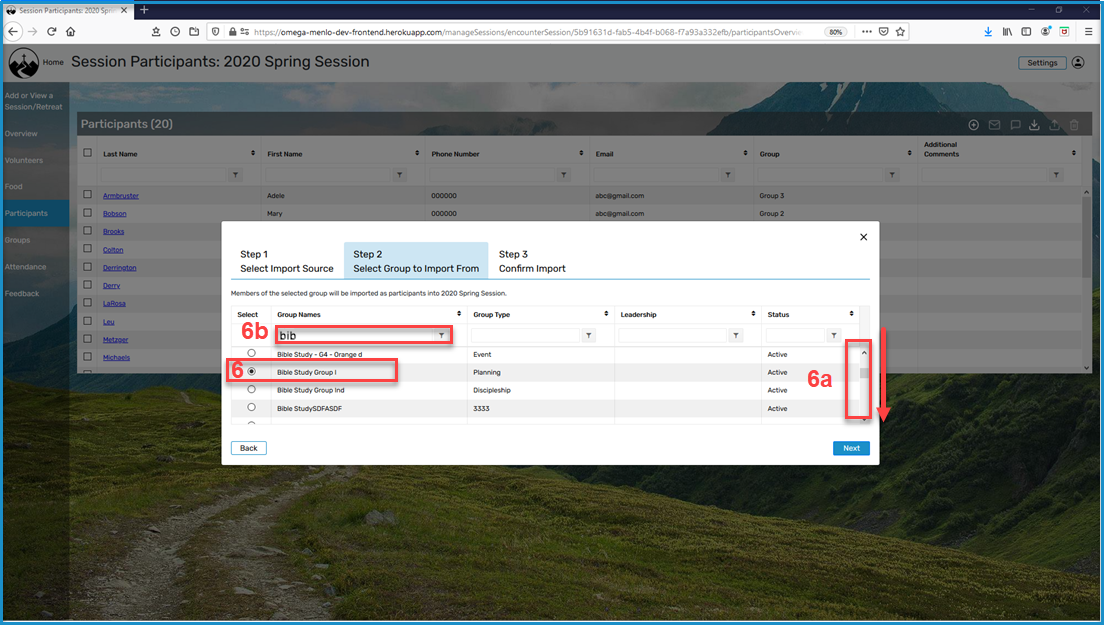Select the Bible Study Group I radio button

[251, 372]
